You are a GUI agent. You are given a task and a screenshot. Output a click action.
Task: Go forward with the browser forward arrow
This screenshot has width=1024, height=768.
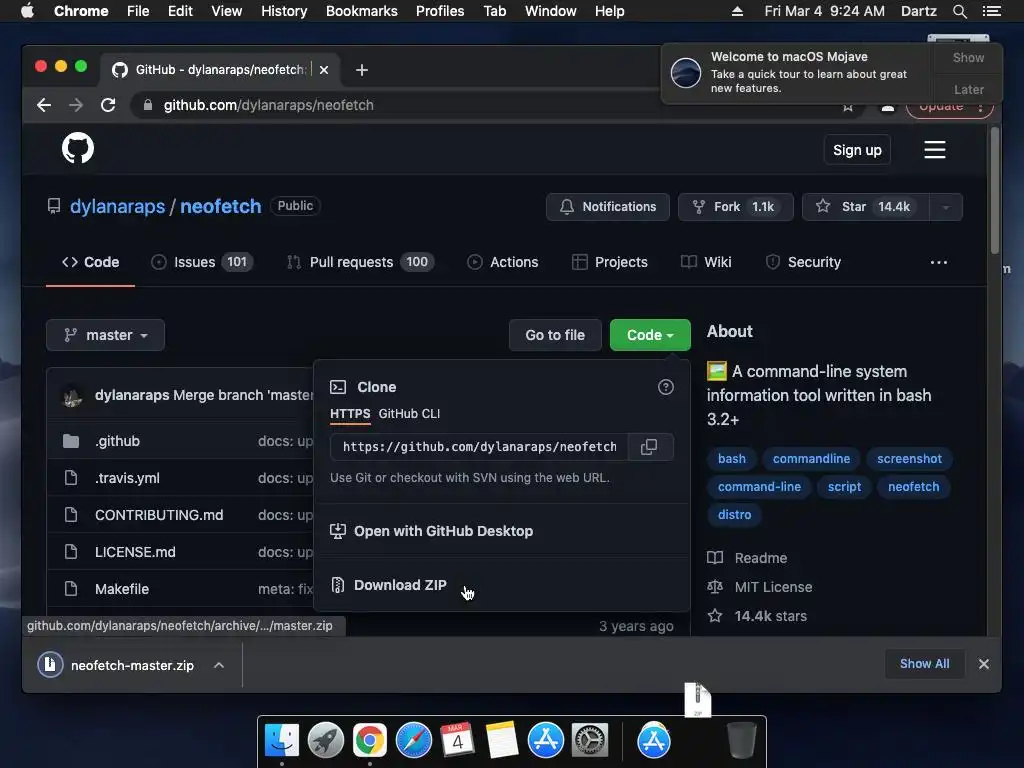pos(76,105)
